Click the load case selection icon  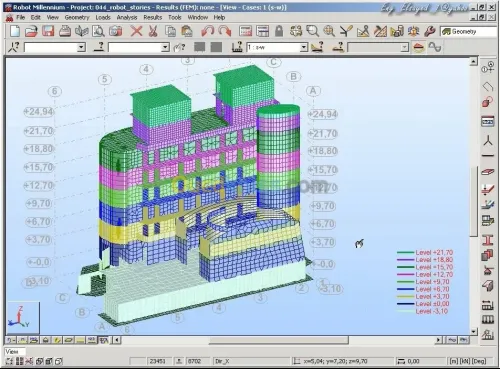[x=237, y=47]
